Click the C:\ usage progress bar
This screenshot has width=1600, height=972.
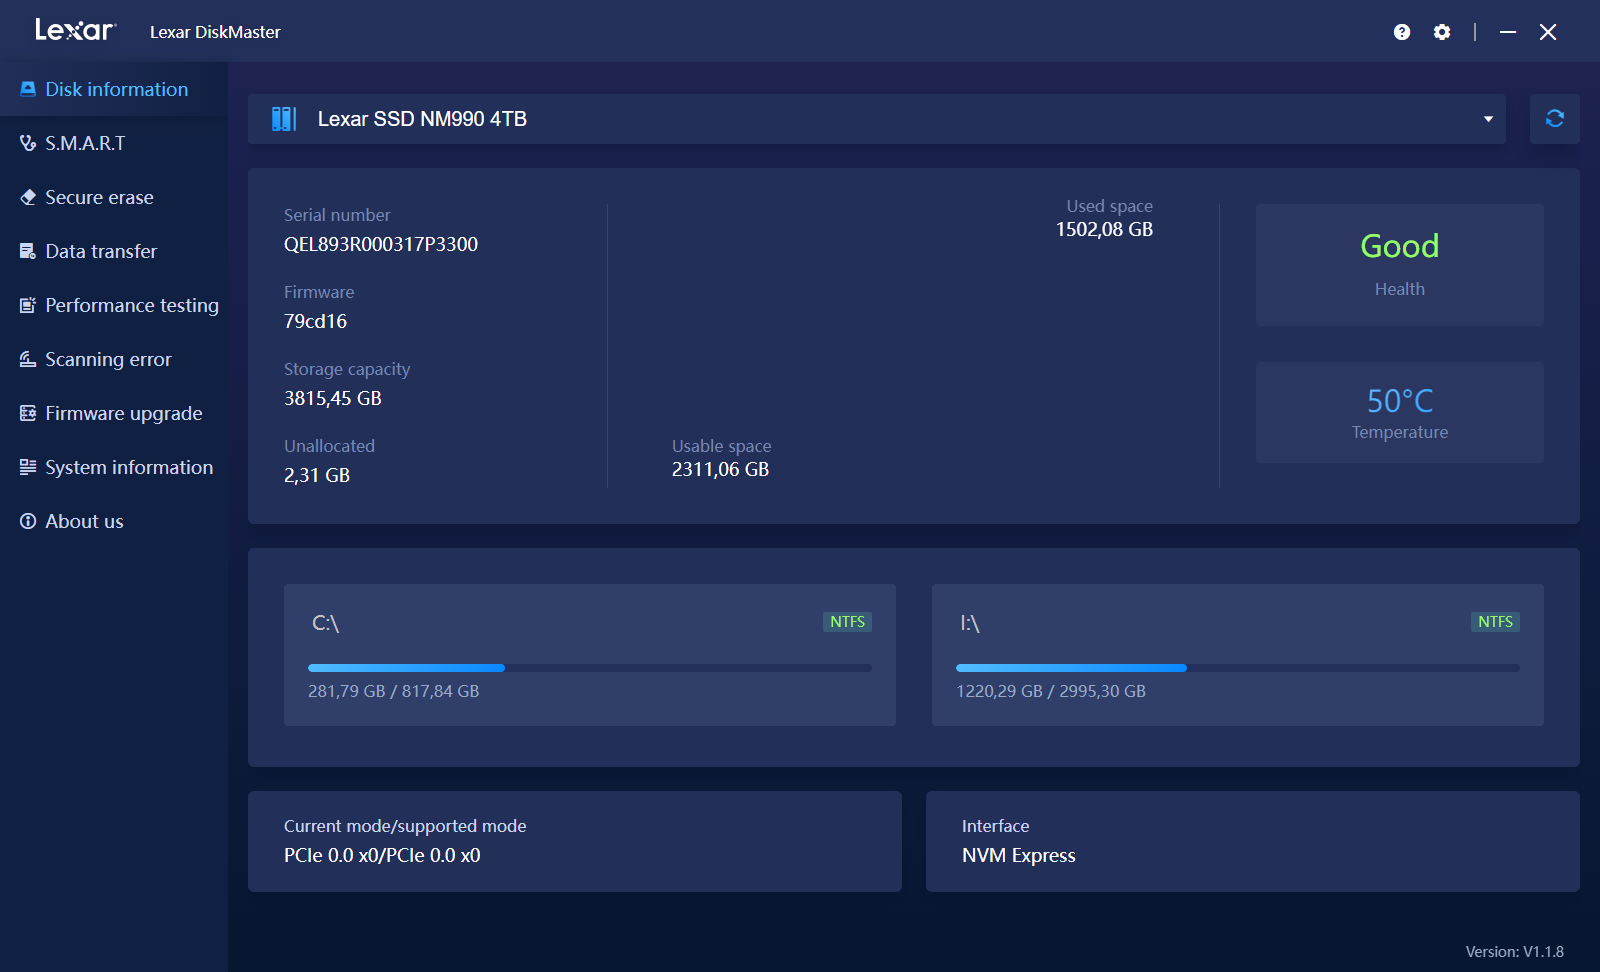pyautogui.click(x=590, y=667)
